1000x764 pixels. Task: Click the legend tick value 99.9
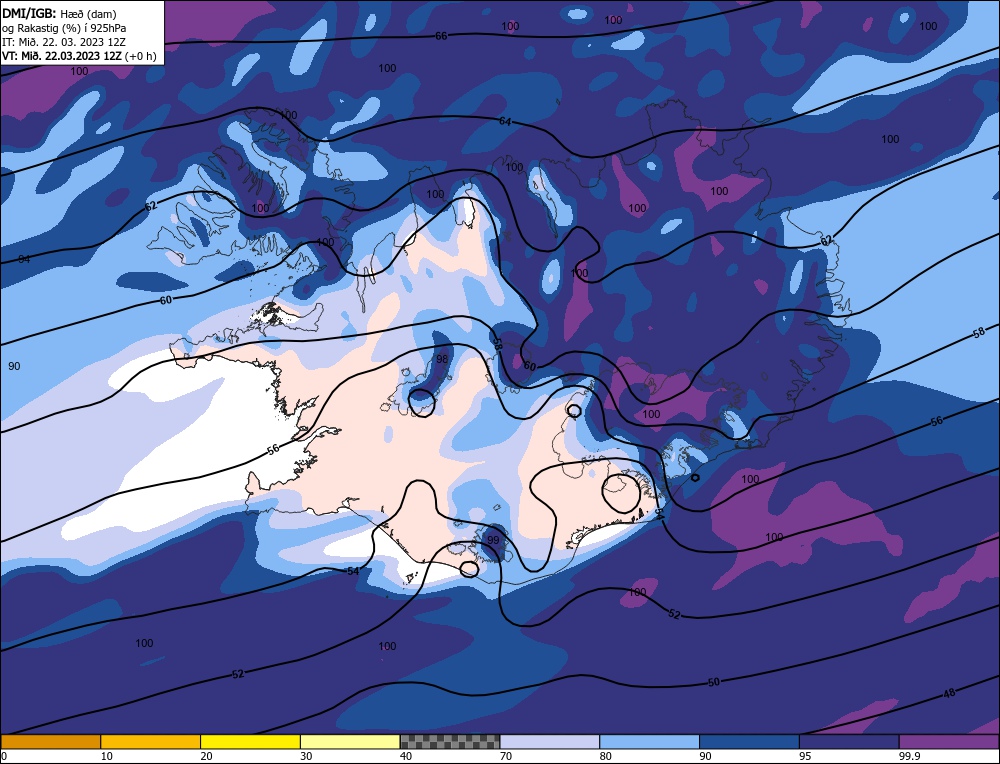coord(908,756)
